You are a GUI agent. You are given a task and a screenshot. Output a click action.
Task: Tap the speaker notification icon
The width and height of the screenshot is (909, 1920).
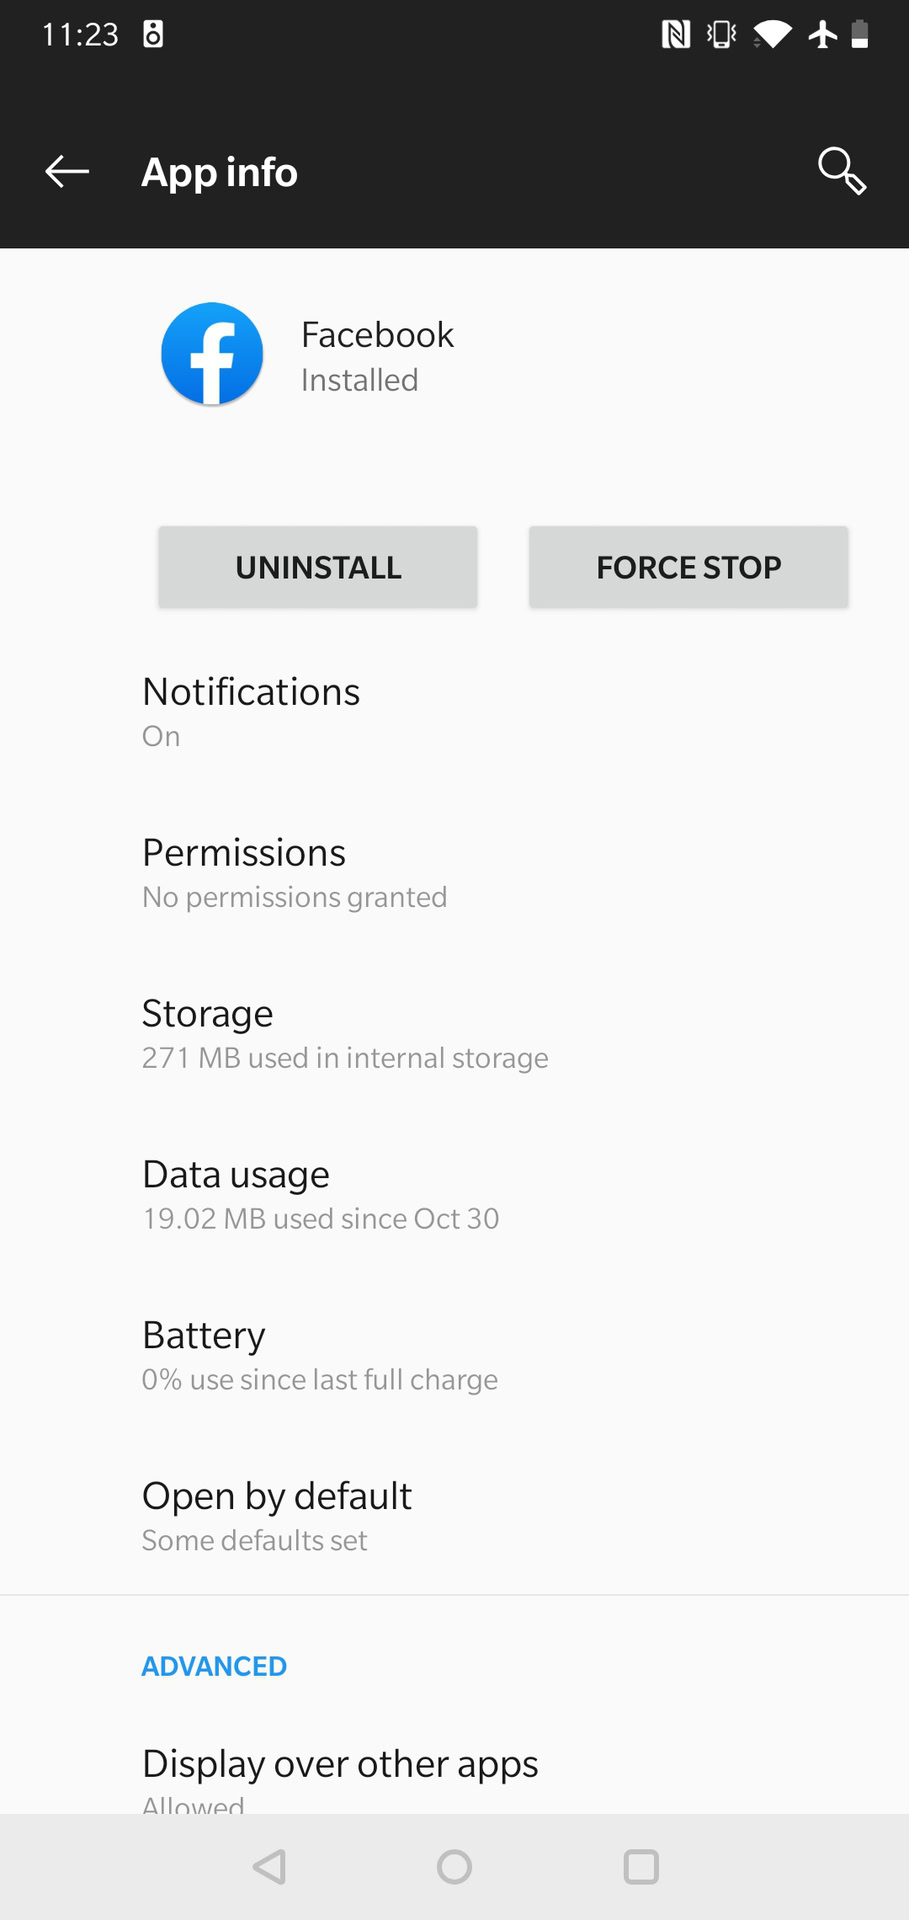(153, 35)
